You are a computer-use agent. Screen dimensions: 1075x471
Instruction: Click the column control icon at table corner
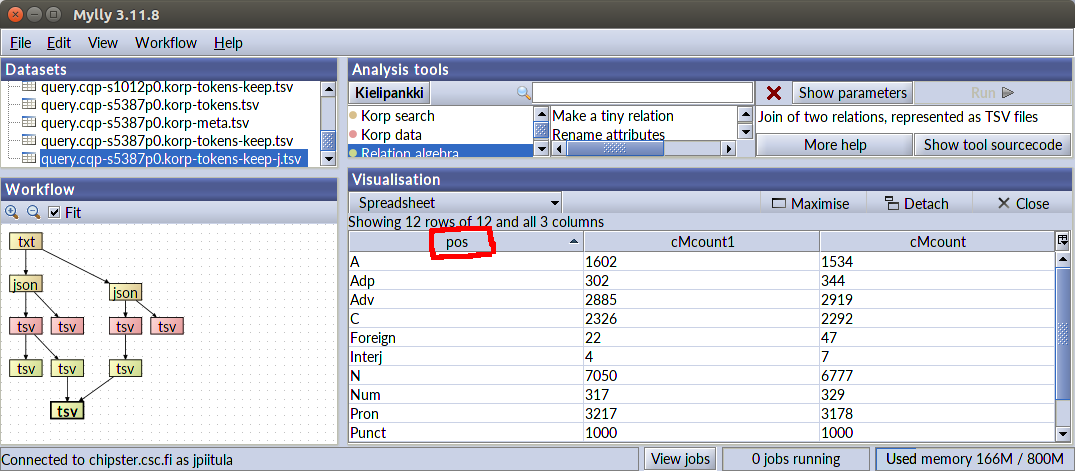point(1063,240)
